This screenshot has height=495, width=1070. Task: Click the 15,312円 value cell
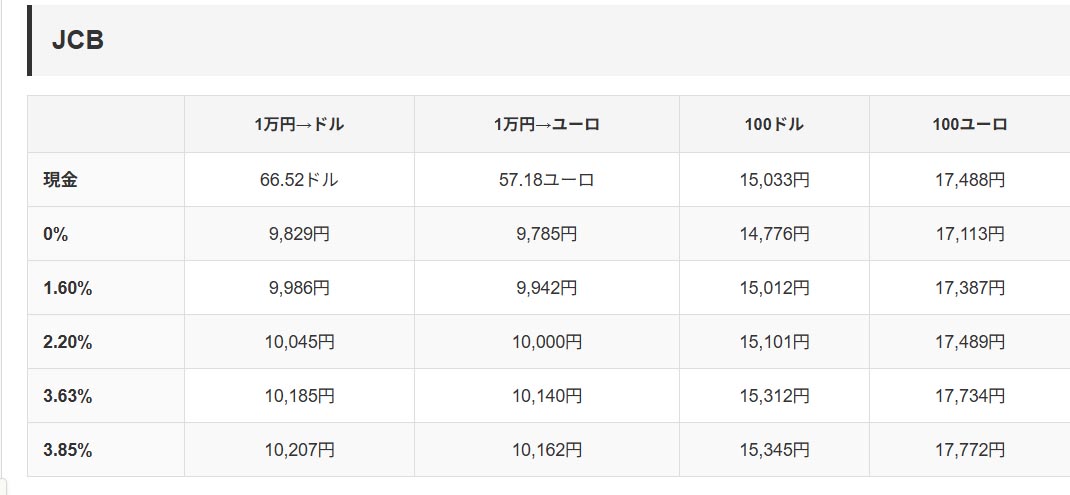[x=774, y=396]
